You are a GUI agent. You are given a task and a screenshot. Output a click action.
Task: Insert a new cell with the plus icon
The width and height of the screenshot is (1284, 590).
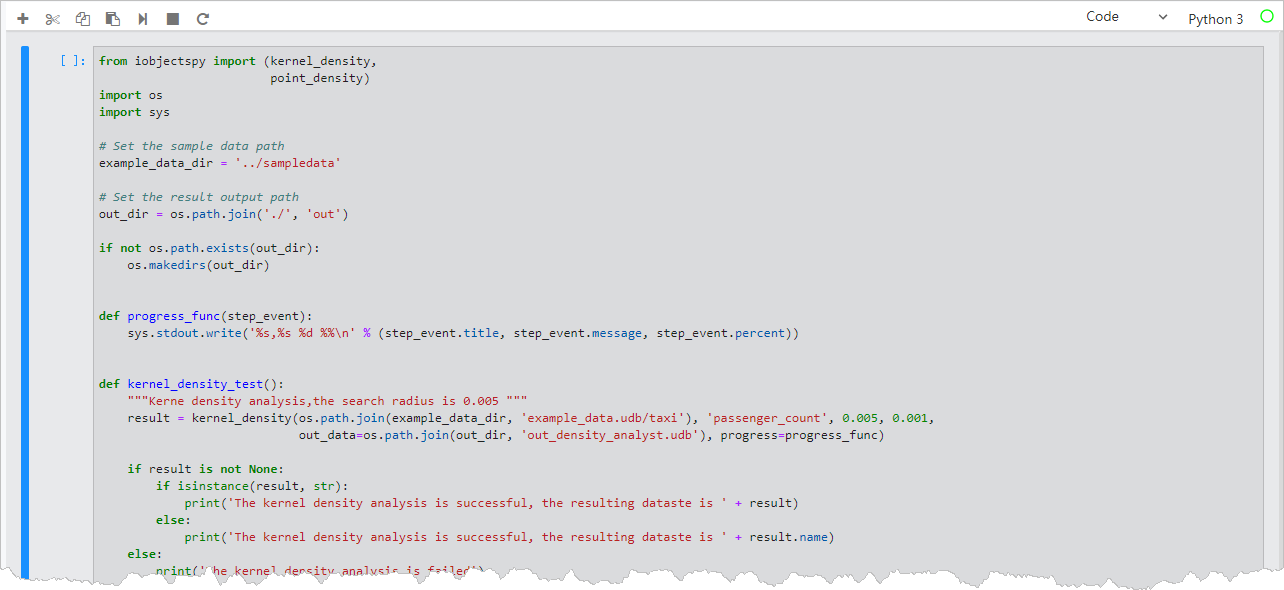coord(23,19)
